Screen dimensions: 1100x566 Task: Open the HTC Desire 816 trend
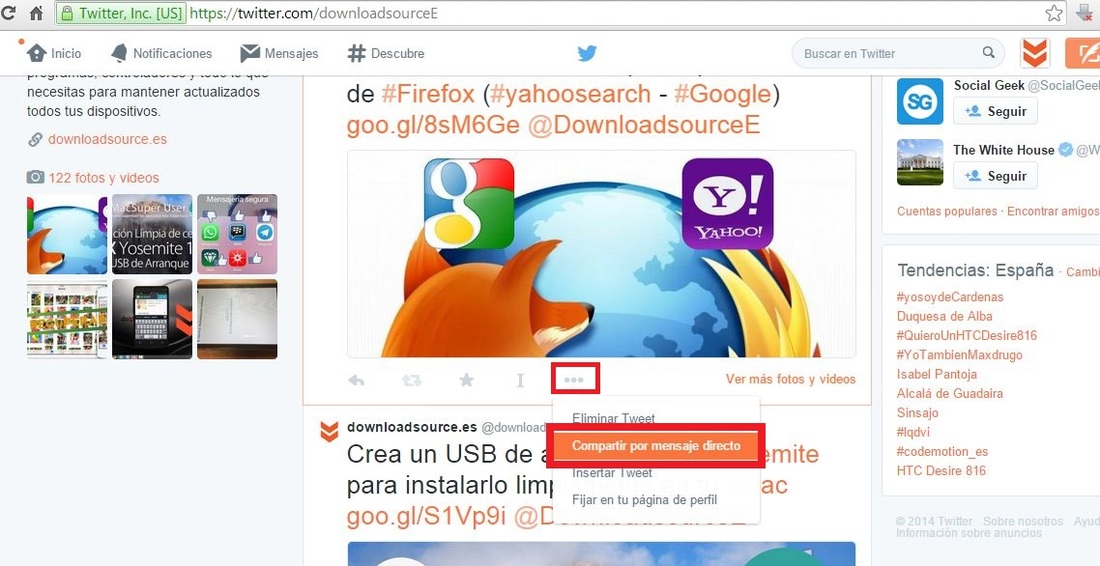click(941, 471)
